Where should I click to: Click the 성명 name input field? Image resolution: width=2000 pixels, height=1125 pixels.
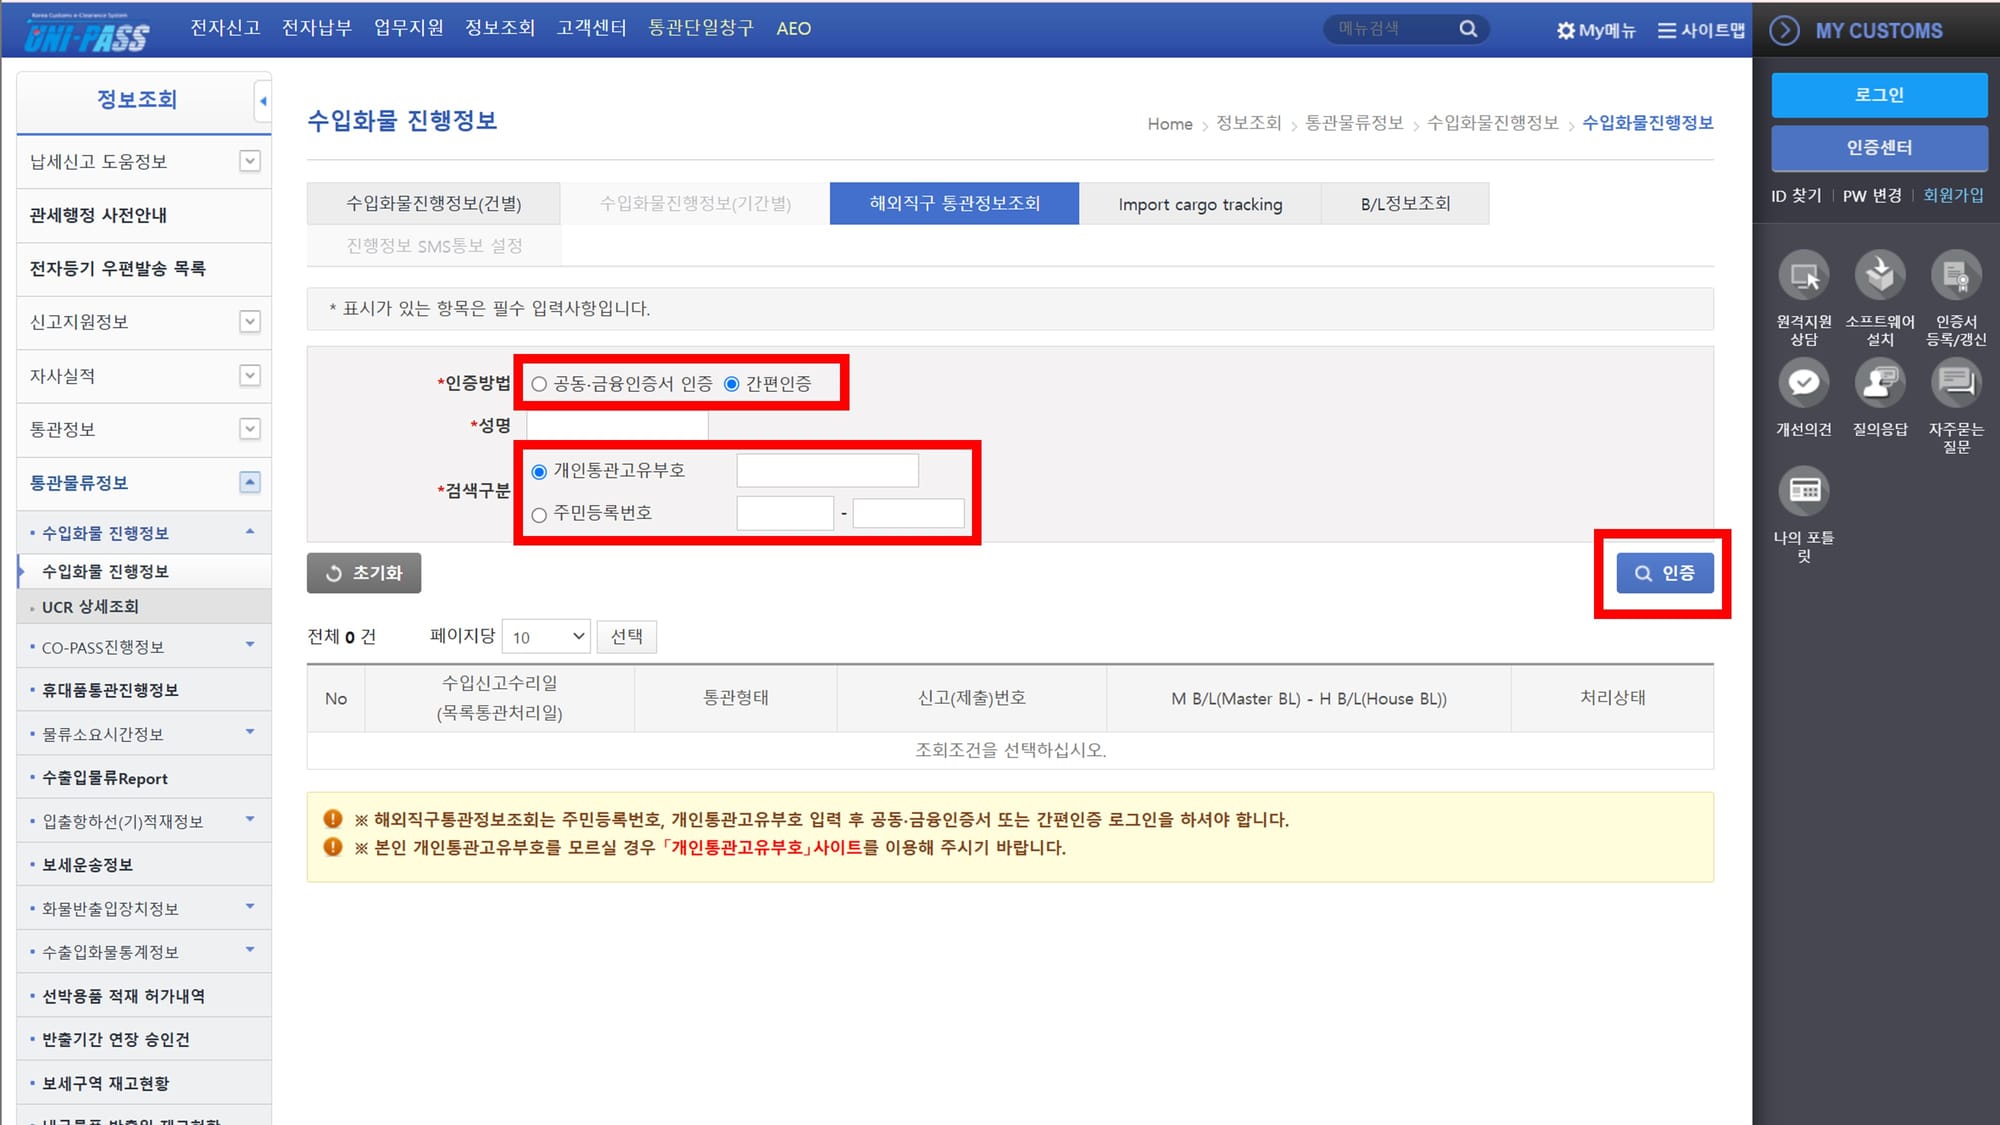tap(617, 426)
